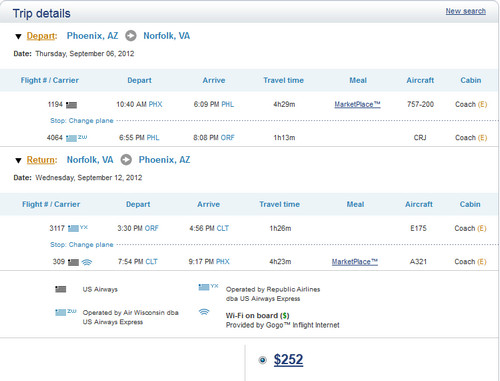Click the US Airways flag icon for flight 309
This screenshot has height=381, width=500.
point(73,262)
